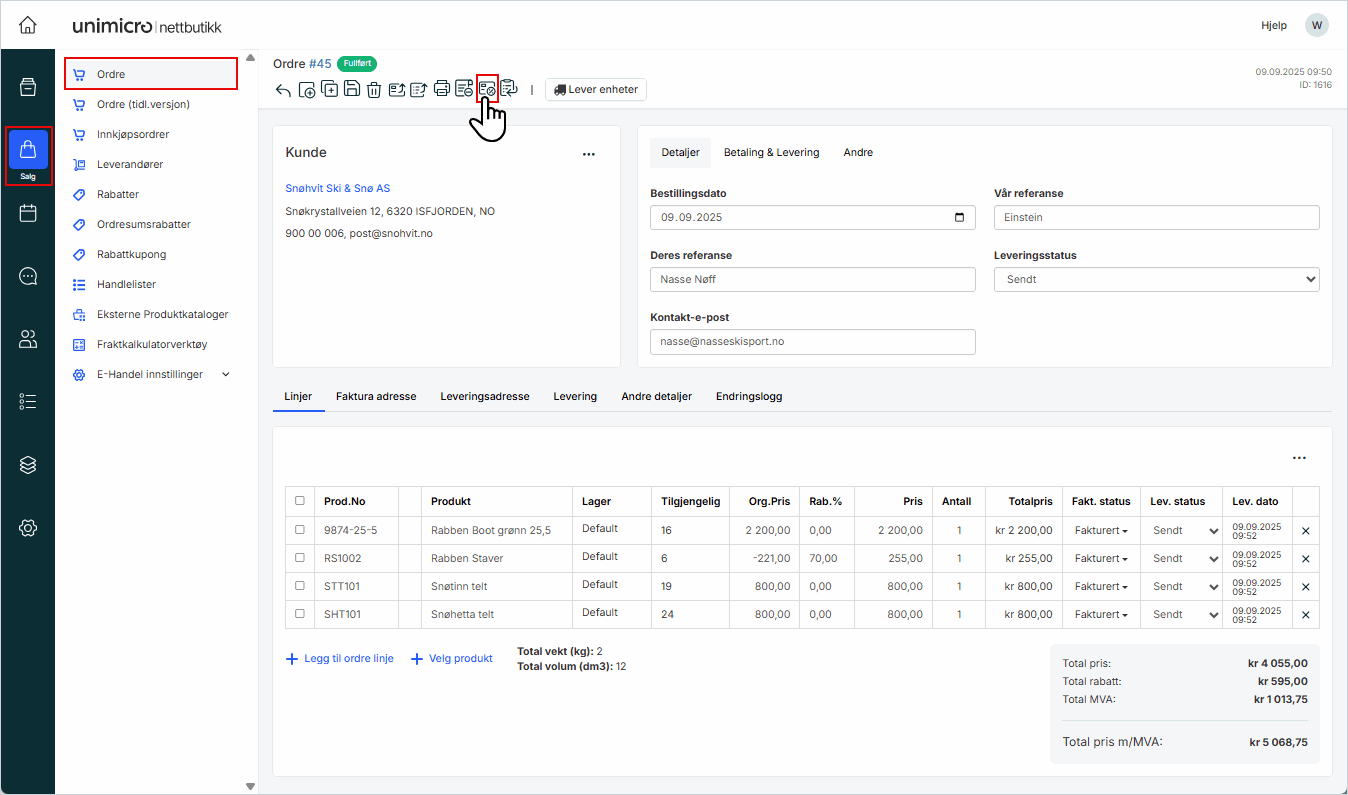Screen dimensions: 1348x795
Task: Click the Kontakt-e-post input field
Action: 812,342
